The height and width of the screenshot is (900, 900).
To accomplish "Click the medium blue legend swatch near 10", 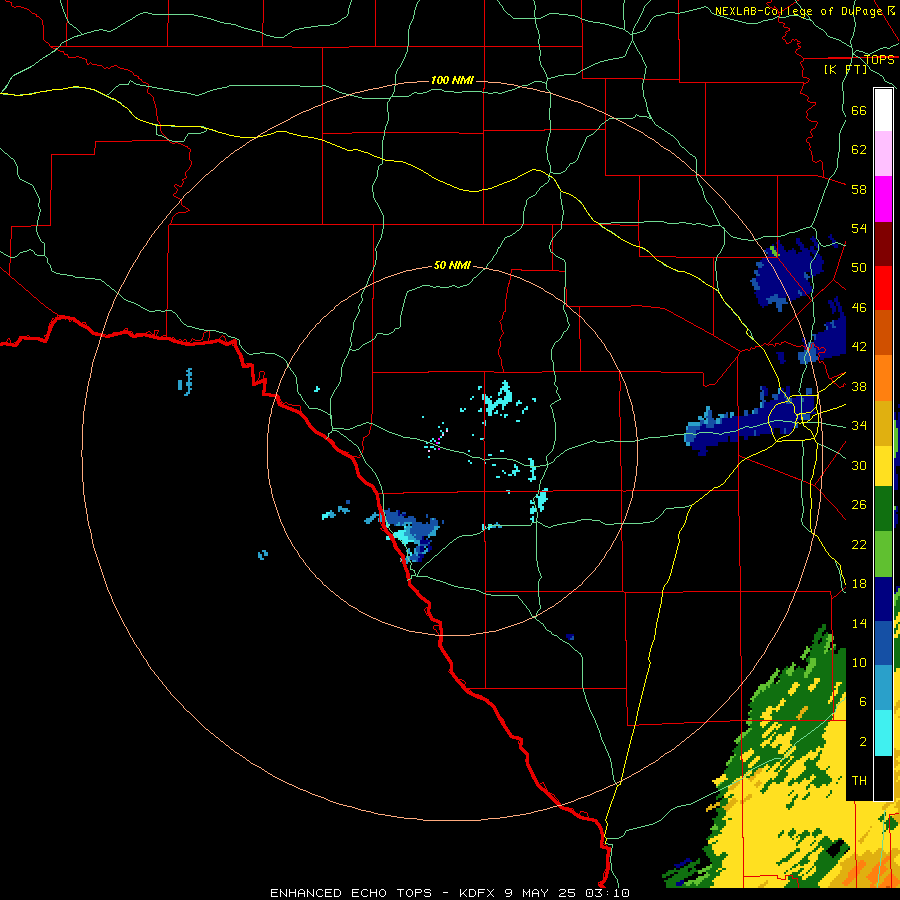I will (883, 643).
